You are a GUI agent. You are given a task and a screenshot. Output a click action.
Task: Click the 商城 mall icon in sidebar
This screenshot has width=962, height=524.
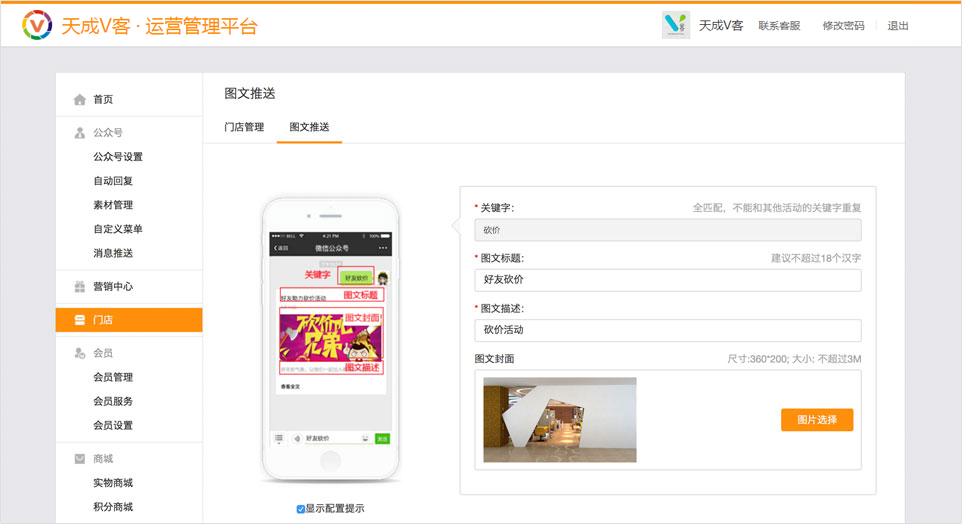click(80, 459)
